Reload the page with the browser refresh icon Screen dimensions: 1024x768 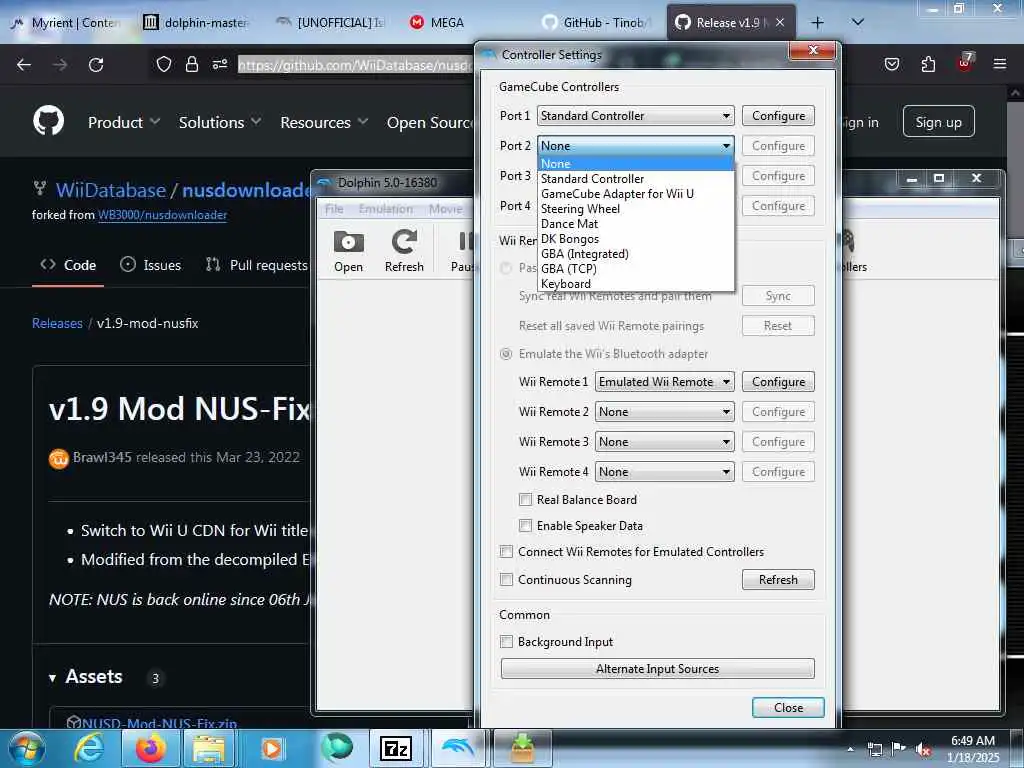[x=96, y=65]
